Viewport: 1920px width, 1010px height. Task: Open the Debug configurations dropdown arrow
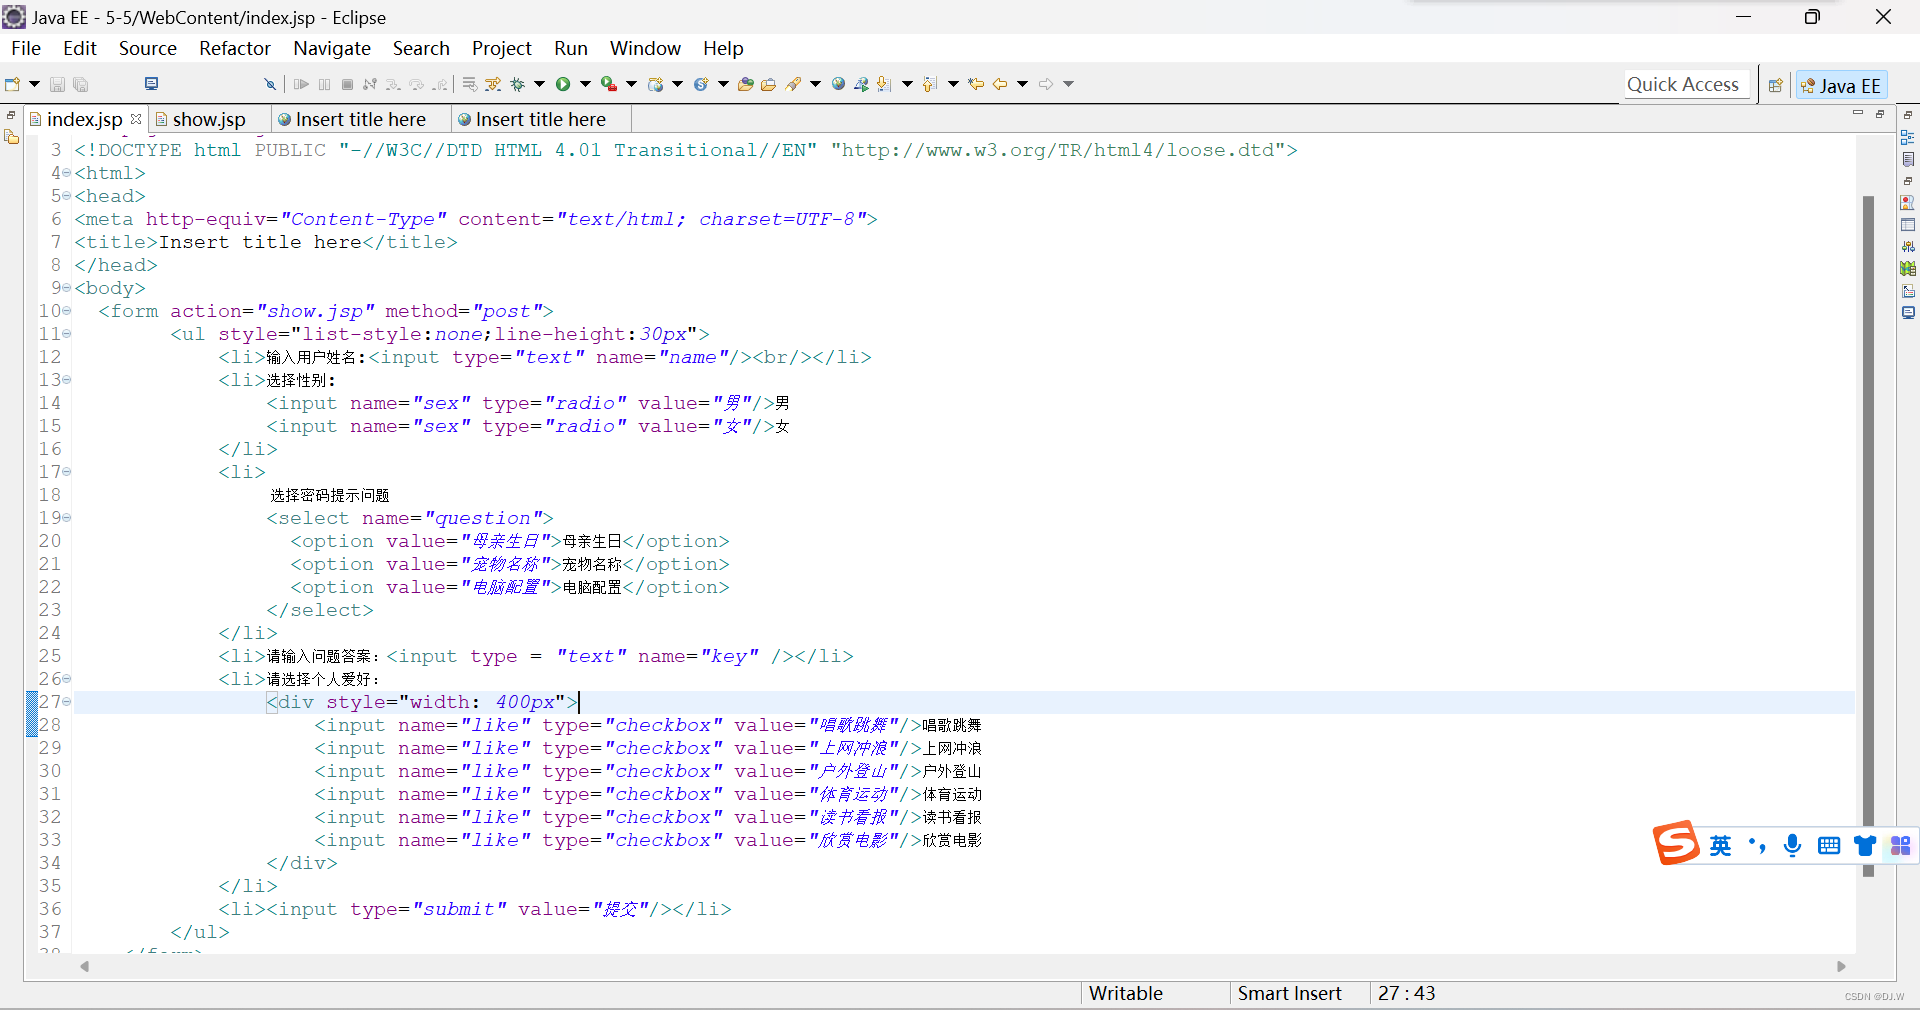pos(539,84)
